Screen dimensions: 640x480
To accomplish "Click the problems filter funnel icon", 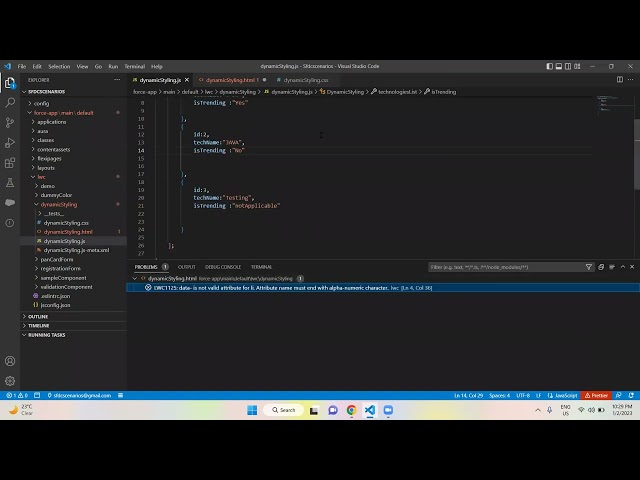I will 589,267.
